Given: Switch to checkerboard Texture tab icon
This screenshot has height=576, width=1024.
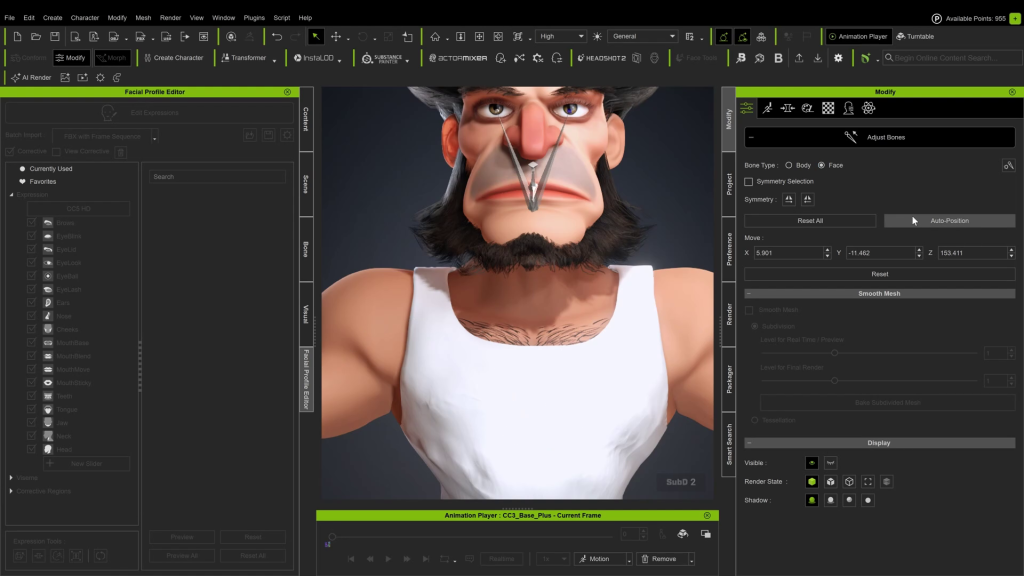Looking at the screenshot, I should (x=828, y=108).
